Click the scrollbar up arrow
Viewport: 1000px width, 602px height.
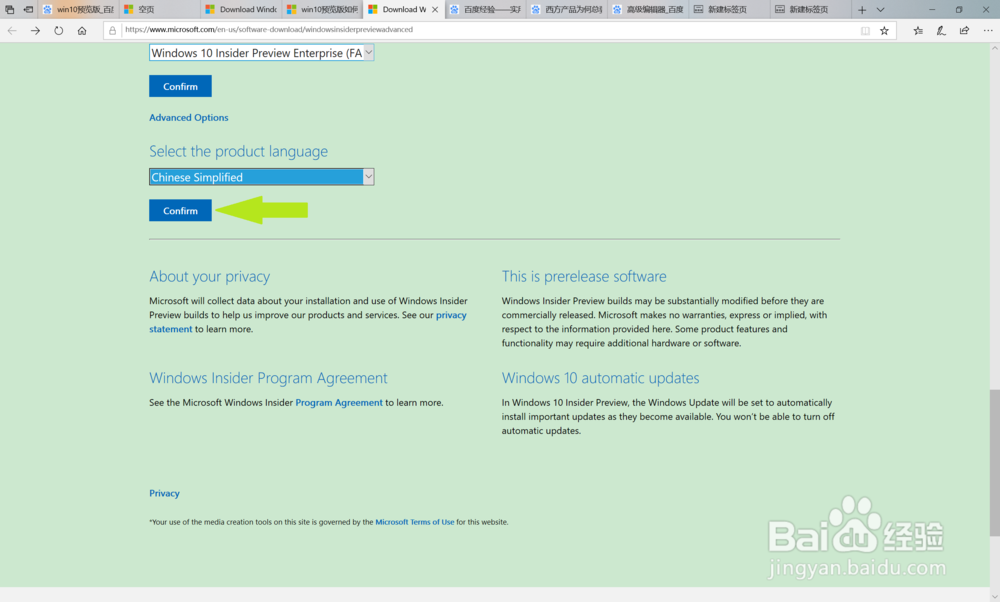(994, 48)
